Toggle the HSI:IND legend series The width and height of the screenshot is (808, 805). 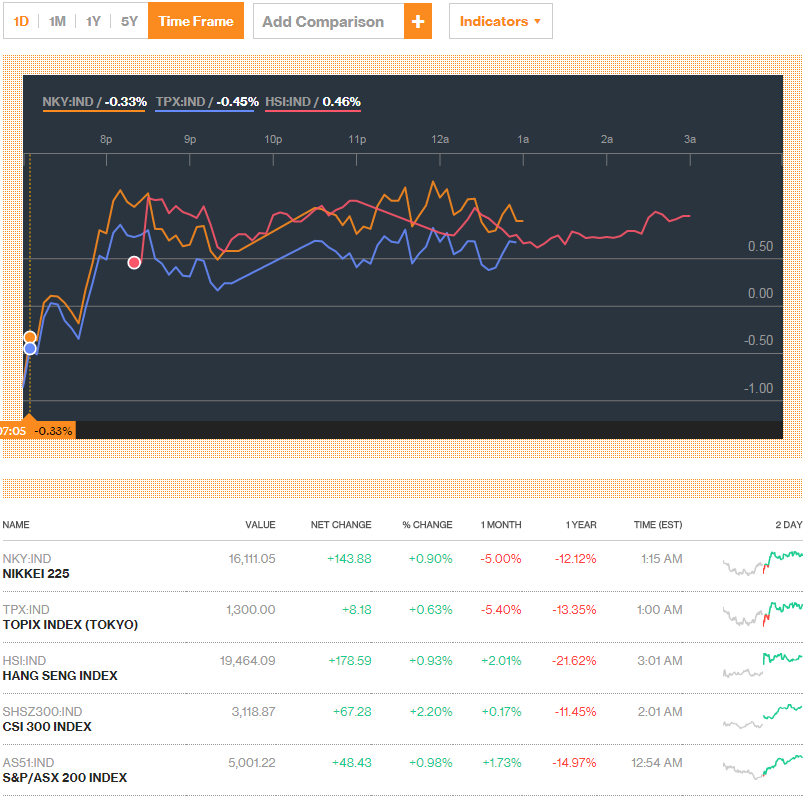click(313, 102)
